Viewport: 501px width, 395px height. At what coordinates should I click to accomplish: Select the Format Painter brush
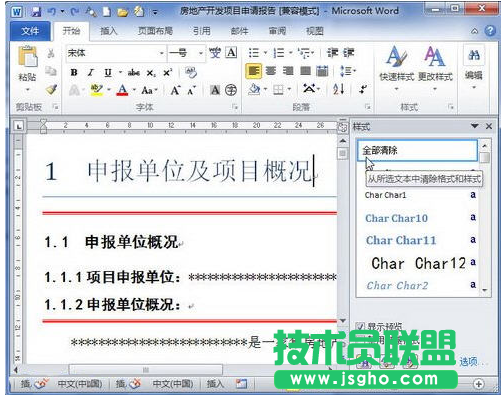[51, 89]
